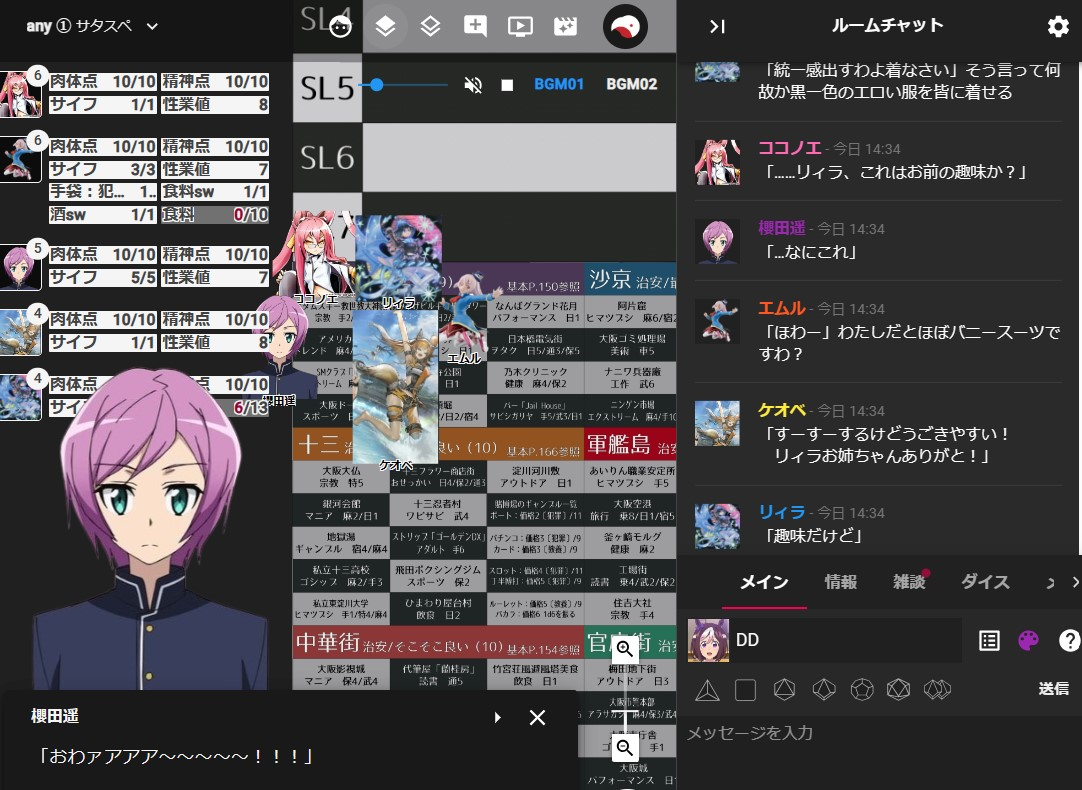Roll the D12 die icon
The width and height of the screenshot is (1082, 790).
(x=862, y=689)
